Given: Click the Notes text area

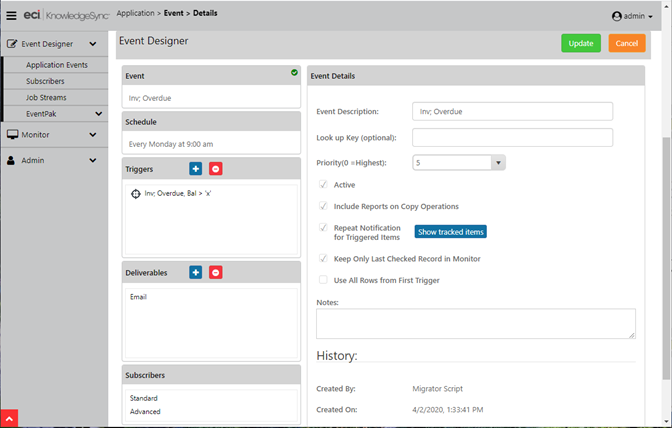Looking at the screenshot, I should [x=476, y=323].
